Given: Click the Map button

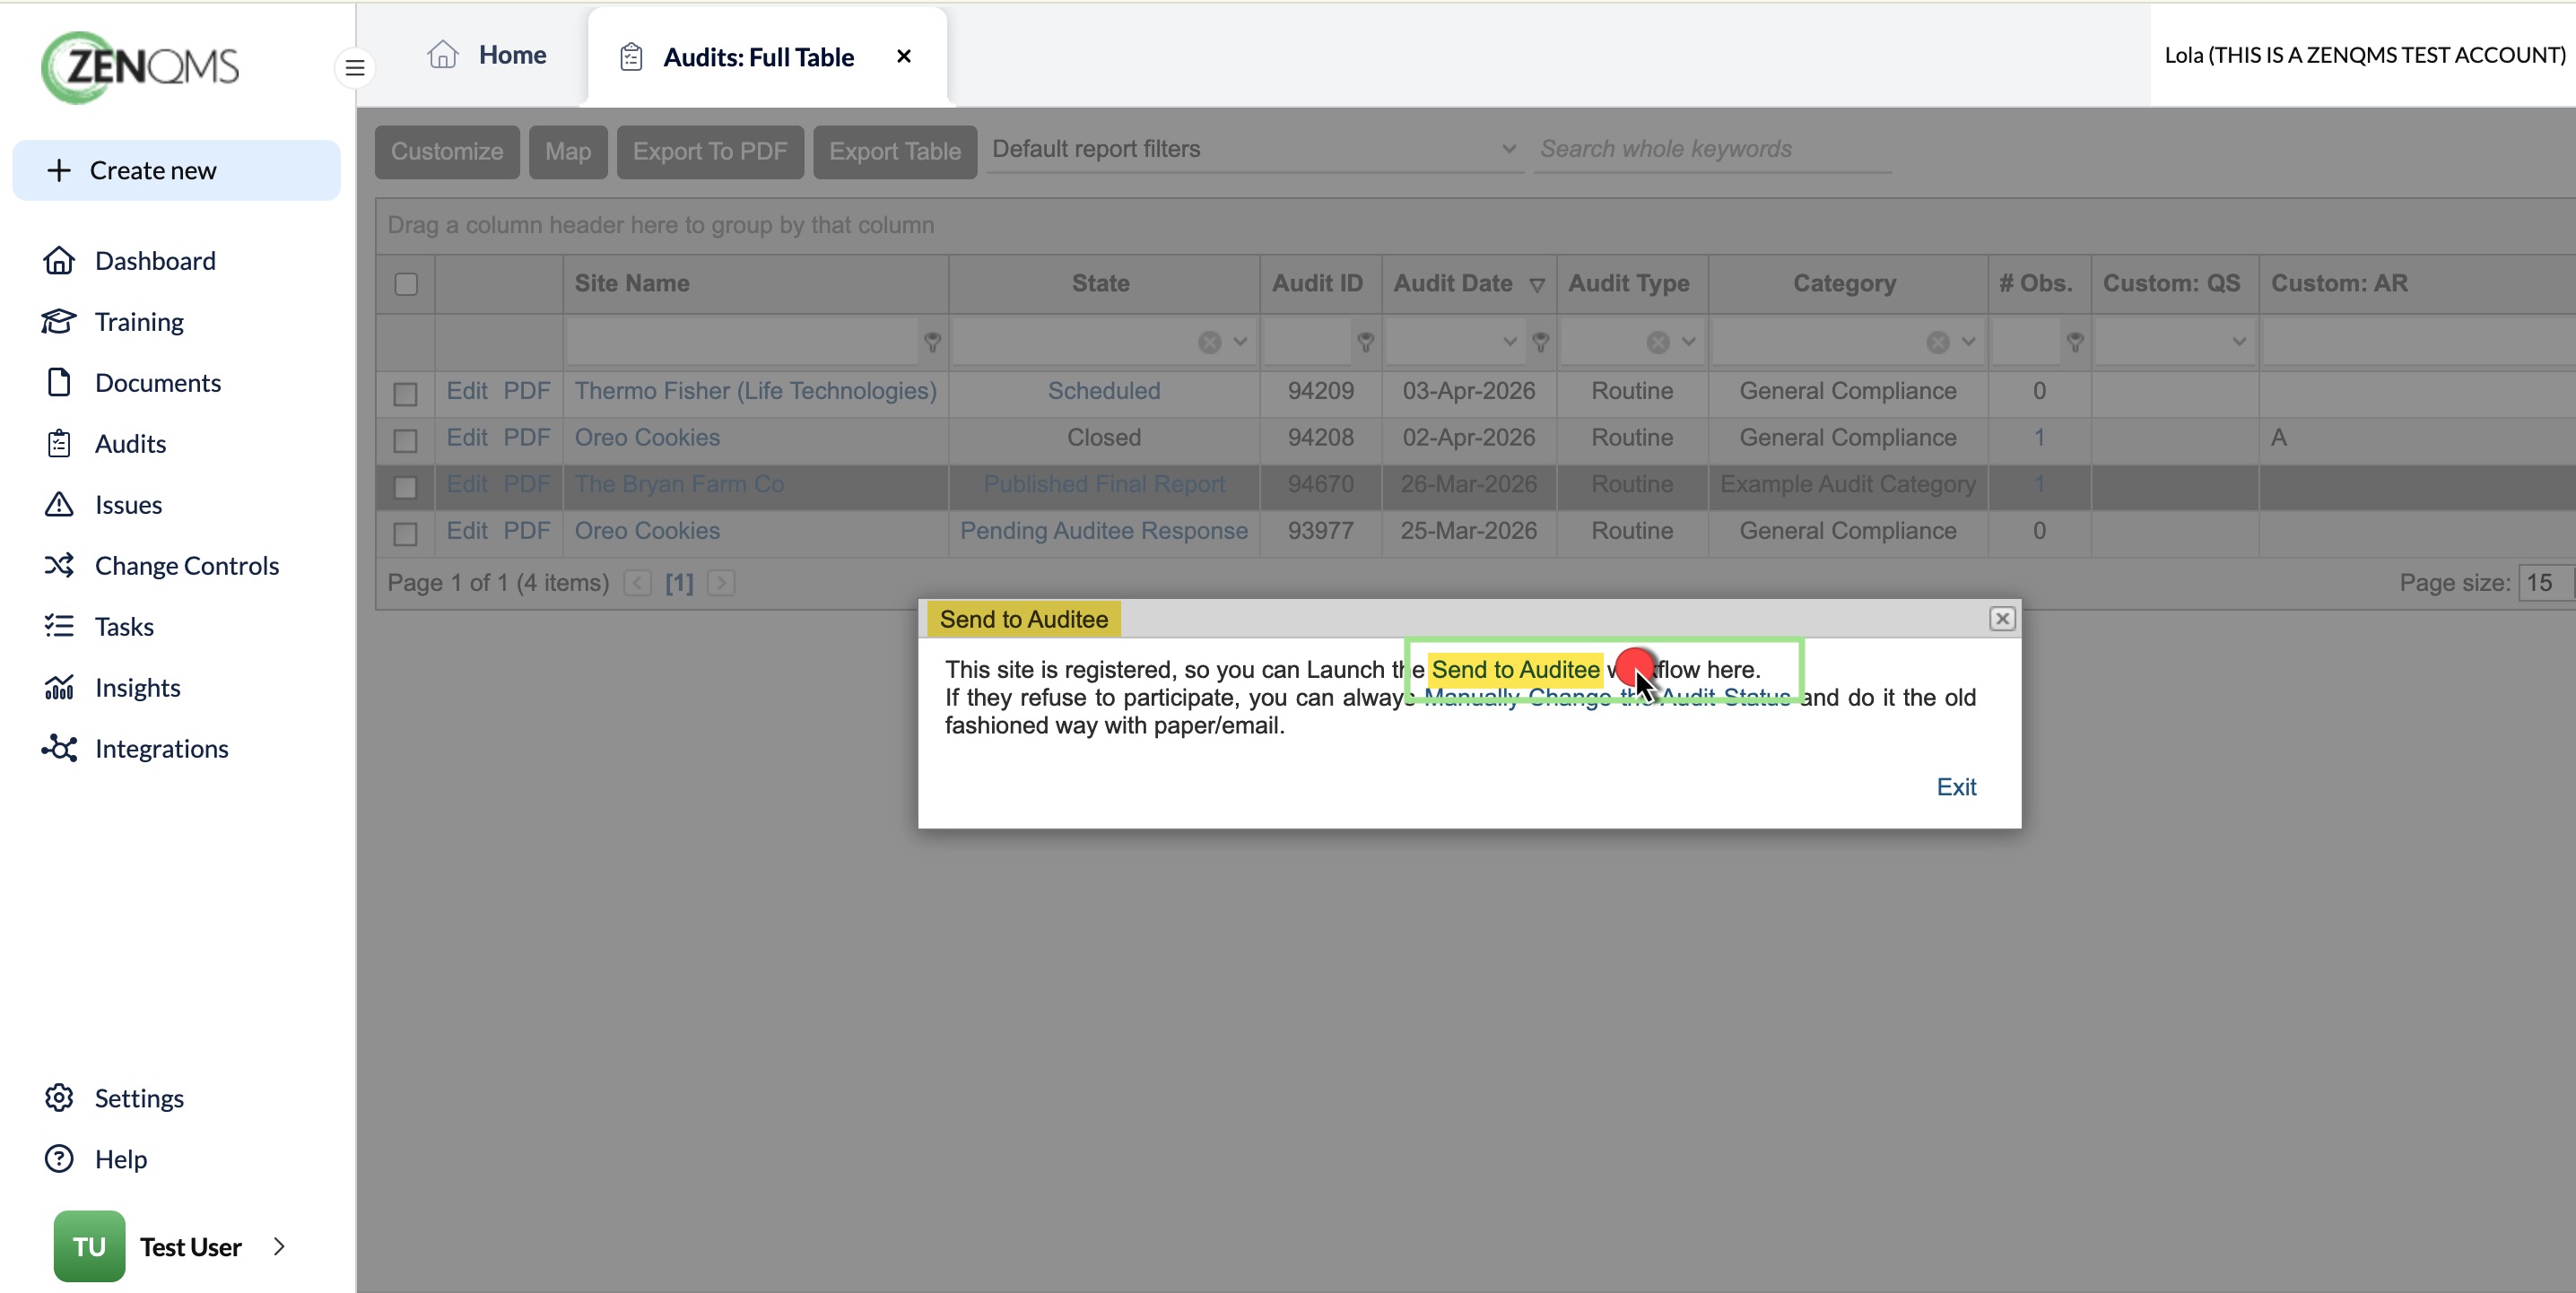Looking at the screenshot, I should 568,152.
